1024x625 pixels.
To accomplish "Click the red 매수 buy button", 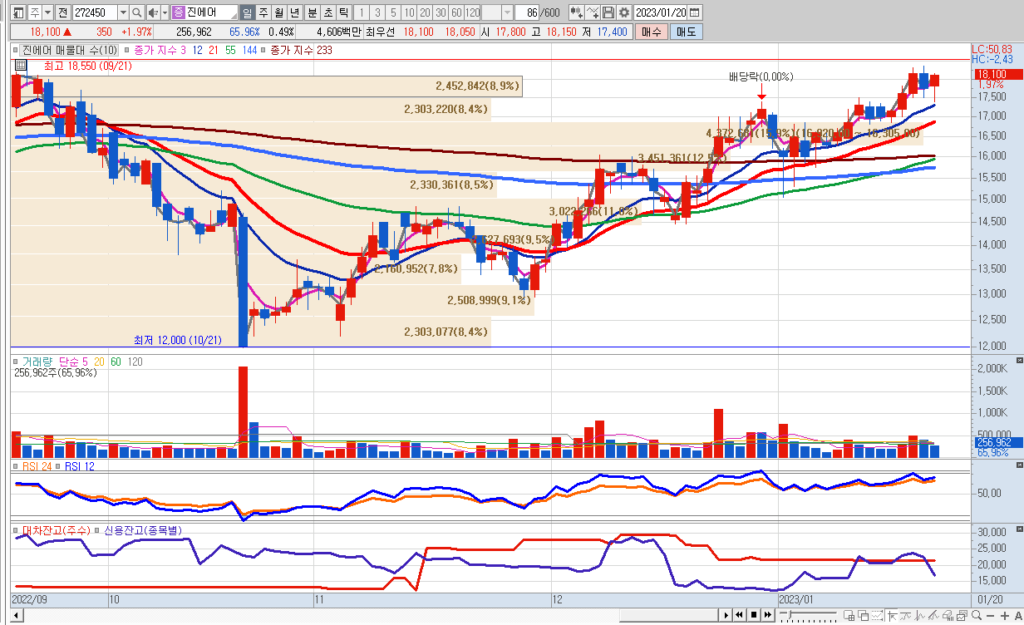I will pos(651,32).
